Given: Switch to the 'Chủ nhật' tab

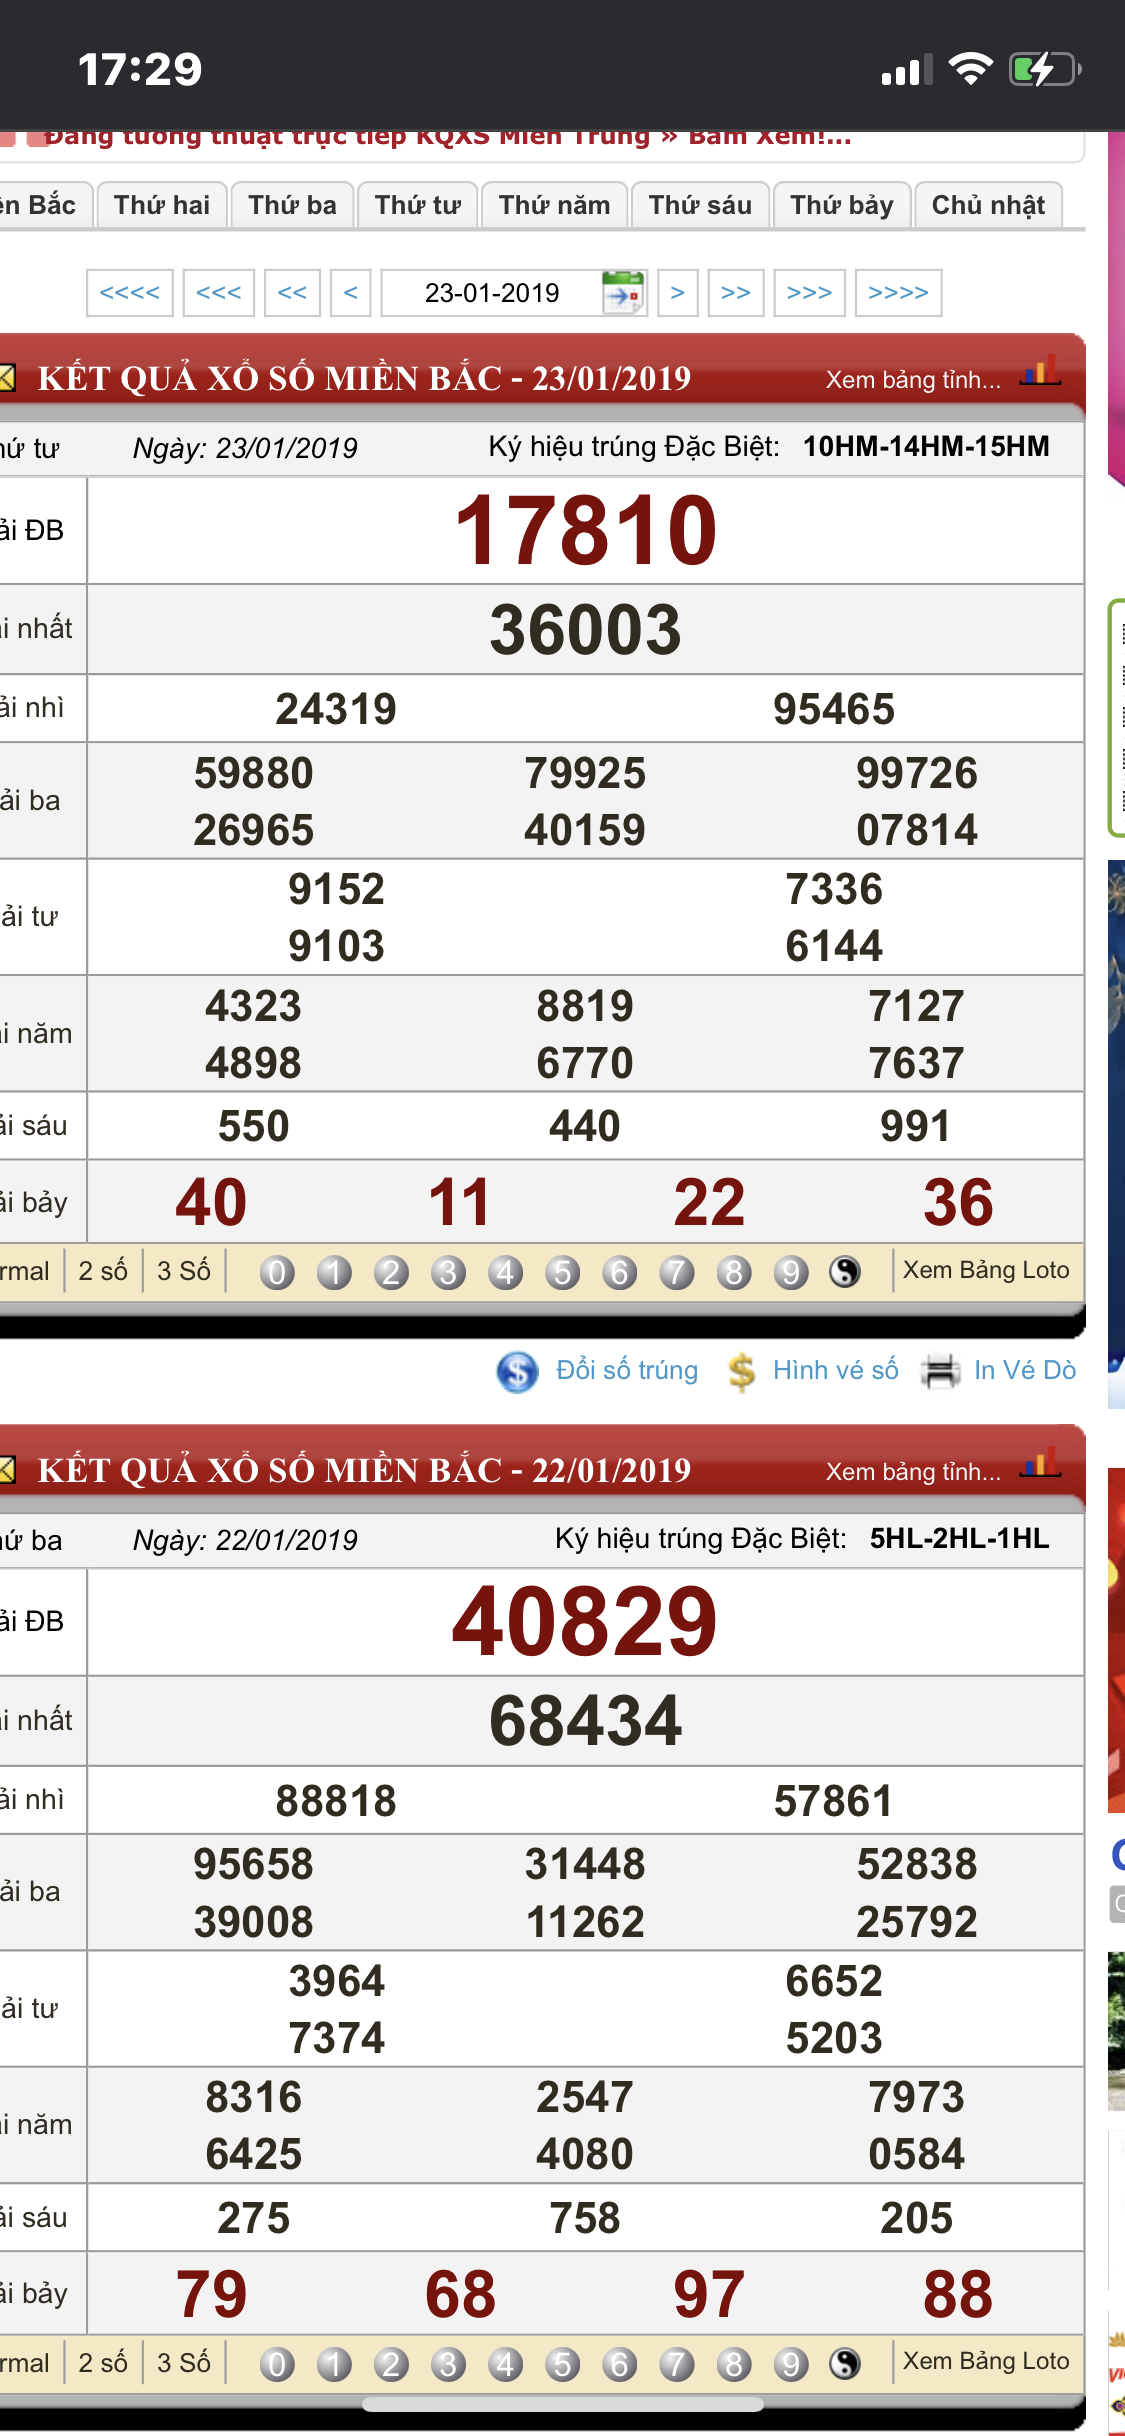Looking at the screenshot, I should pos(988,205).
